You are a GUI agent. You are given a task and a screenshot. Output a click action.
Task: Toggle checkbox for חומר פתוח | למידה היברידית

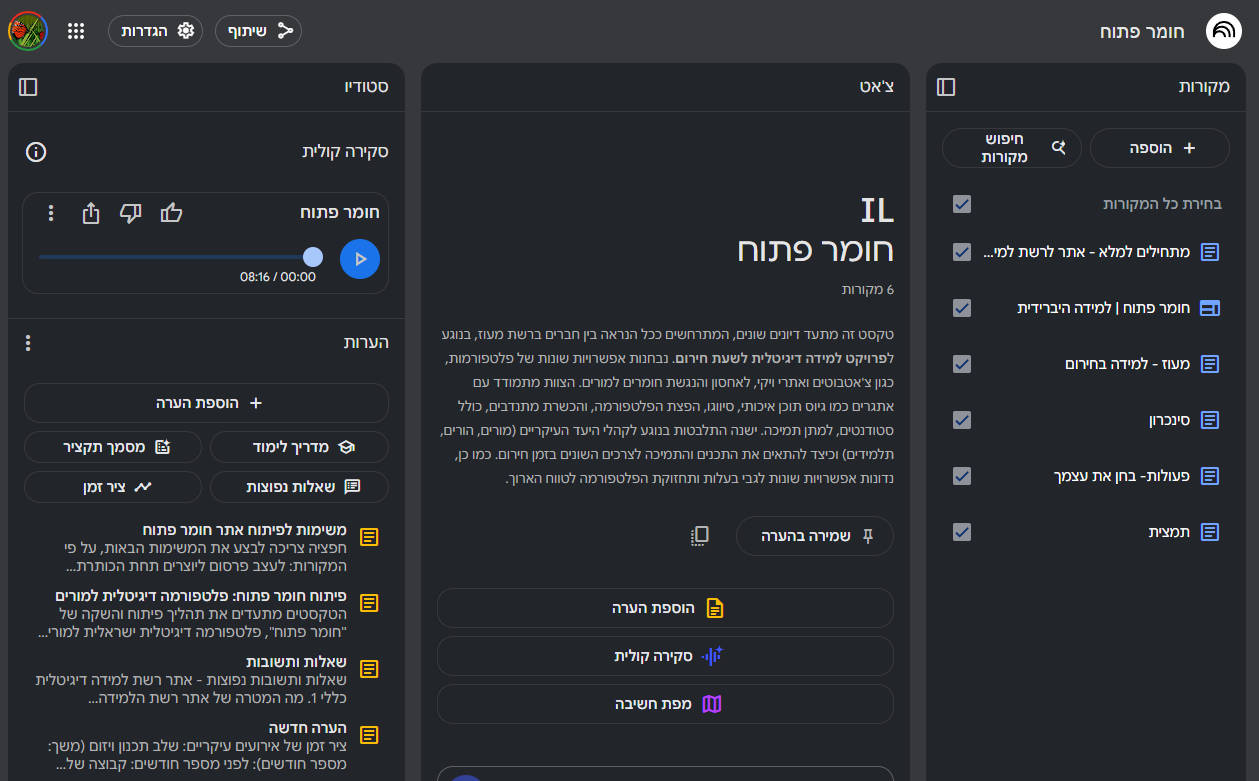tap(962, 308)
